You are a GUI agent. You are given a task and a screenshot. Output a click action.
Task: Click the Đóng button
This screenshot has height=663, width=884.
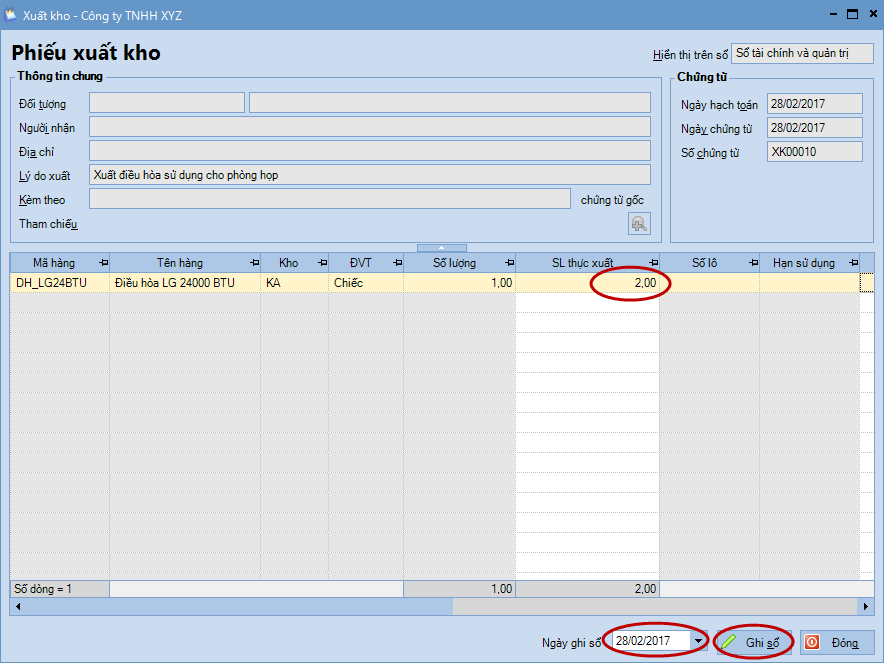[x=837, y=642]
